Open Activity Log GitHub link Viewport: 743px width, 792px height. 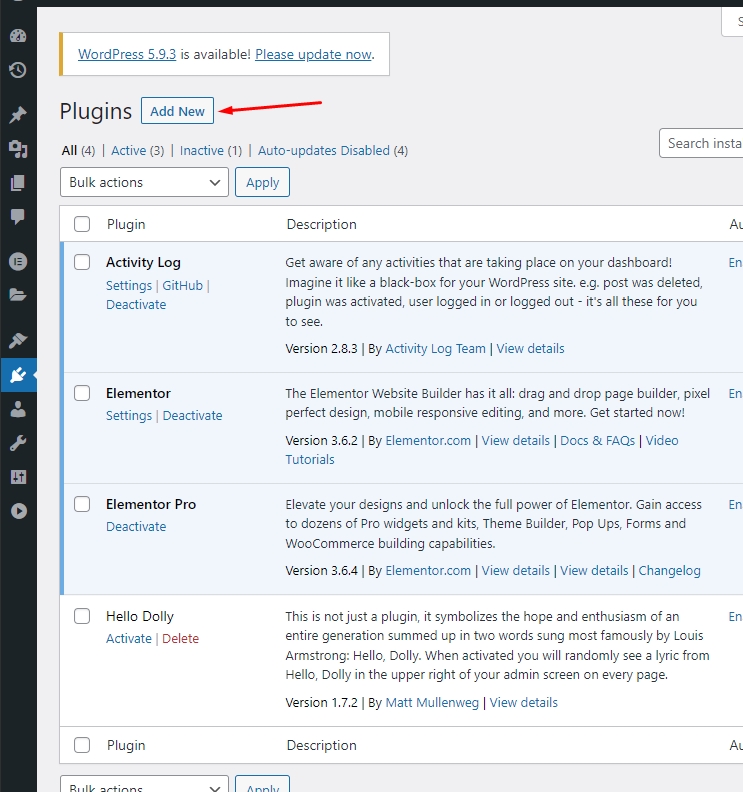pos(182,285)
